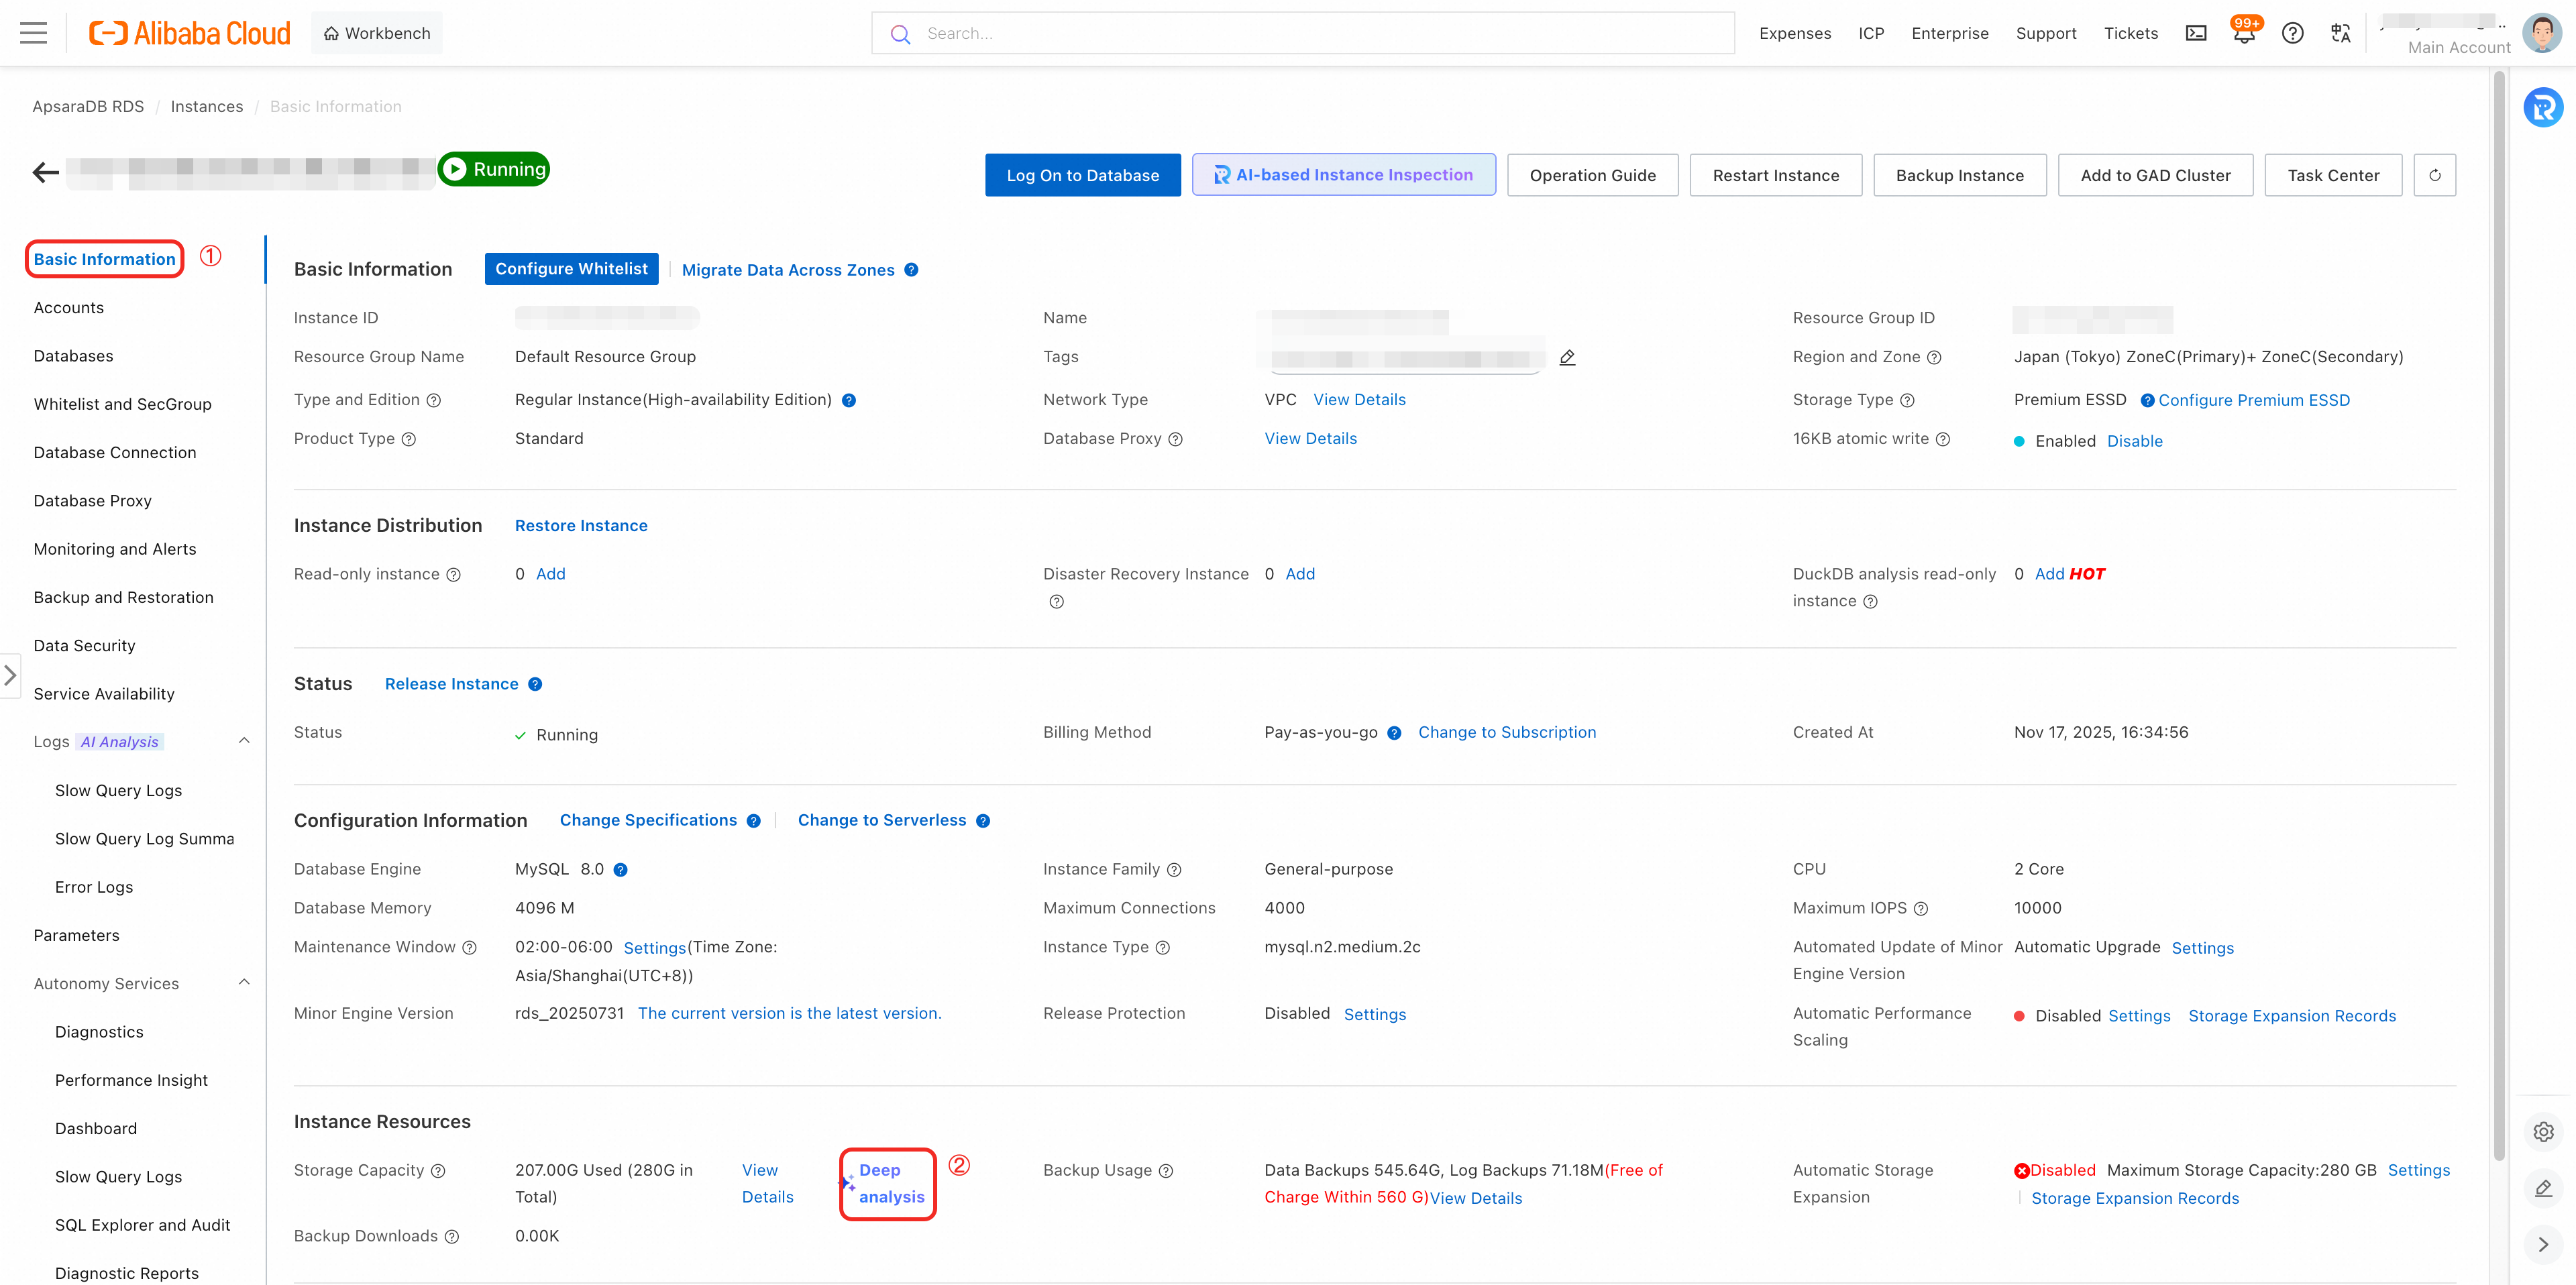Click the Deep analysis link
The image size is (2576, 1285).
pyautogui.click(x=890, y=1183)
